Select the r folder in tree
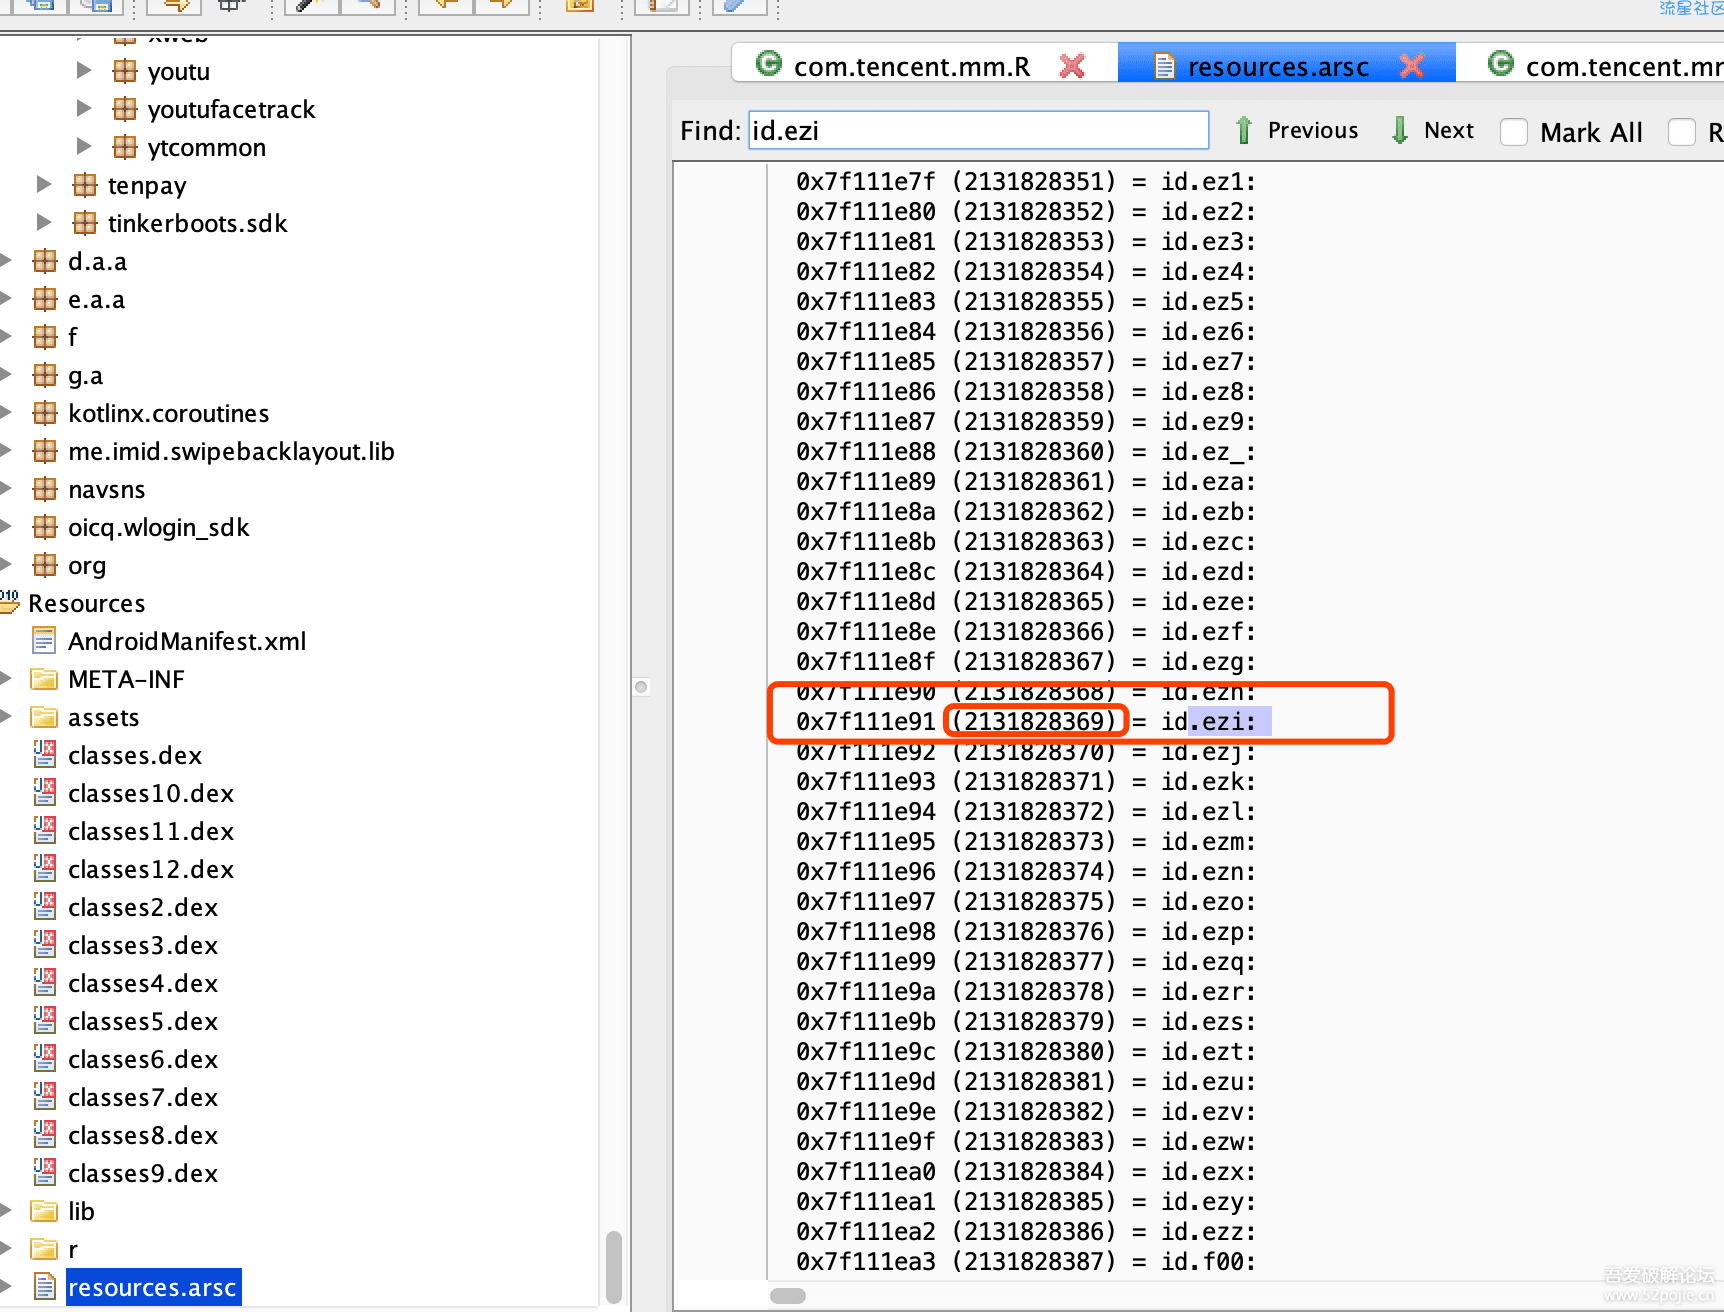The height and width of the screenshot is (1312, 1724). point(73,1249)
